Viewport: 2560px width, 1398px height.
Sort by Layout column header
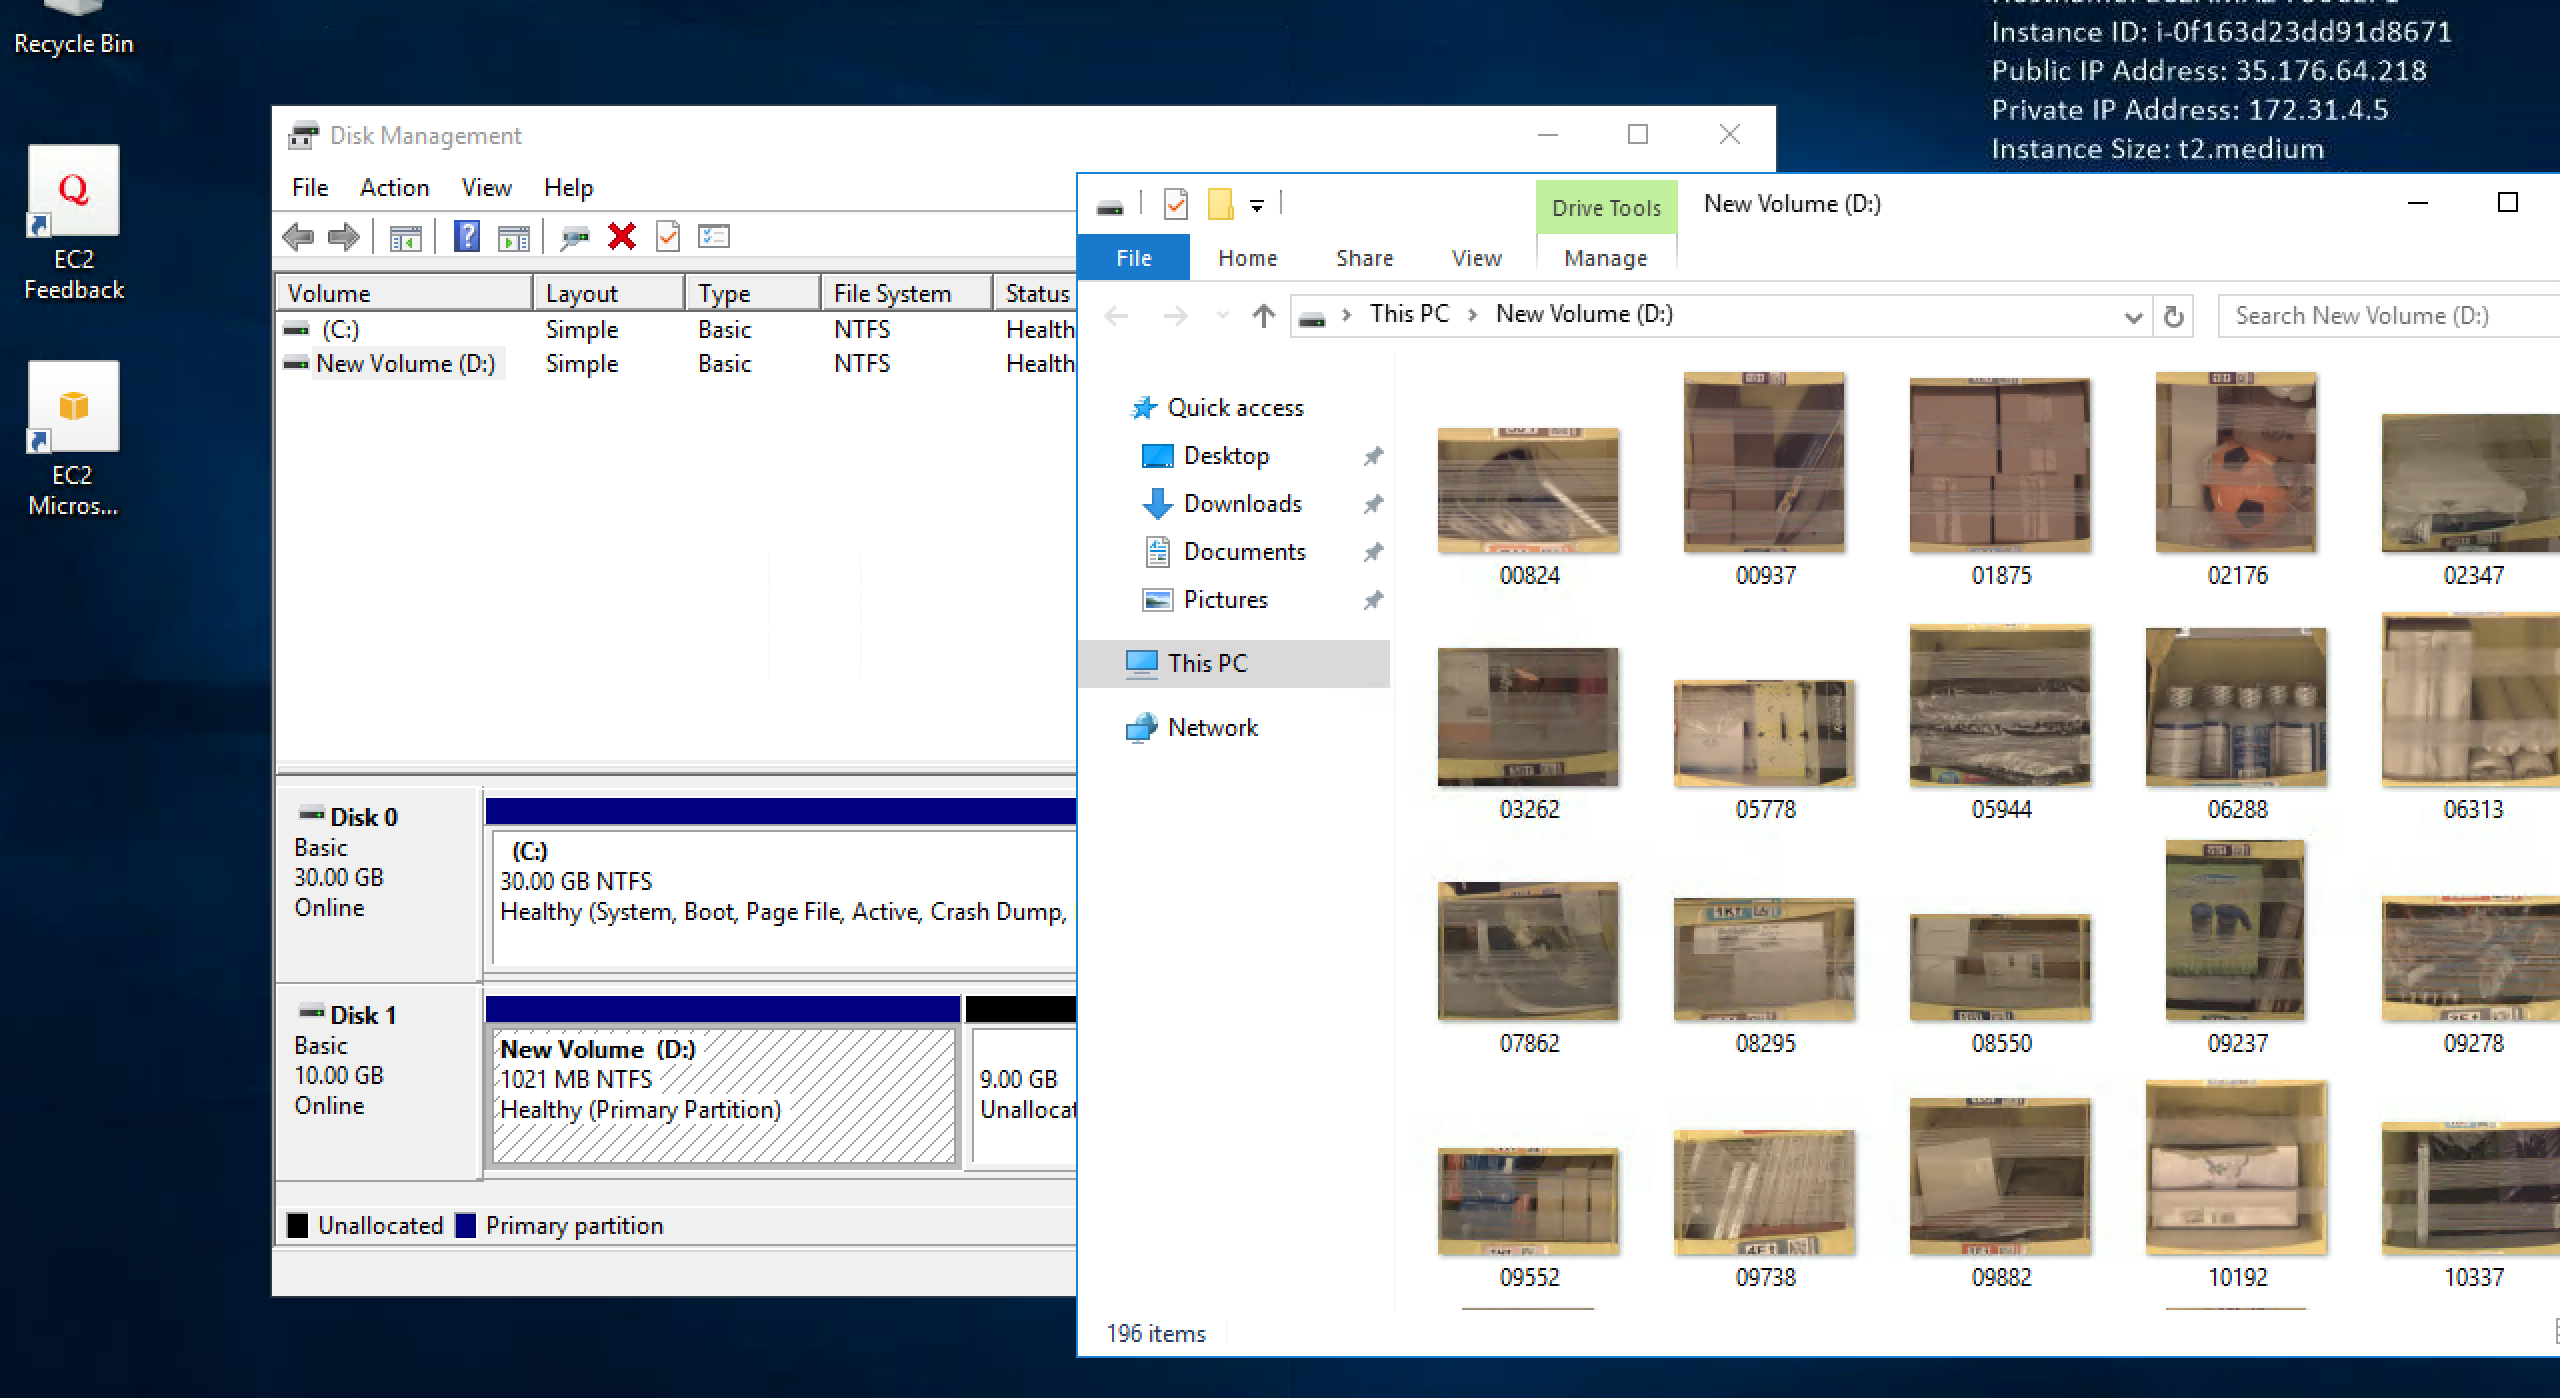pos(609,294)
